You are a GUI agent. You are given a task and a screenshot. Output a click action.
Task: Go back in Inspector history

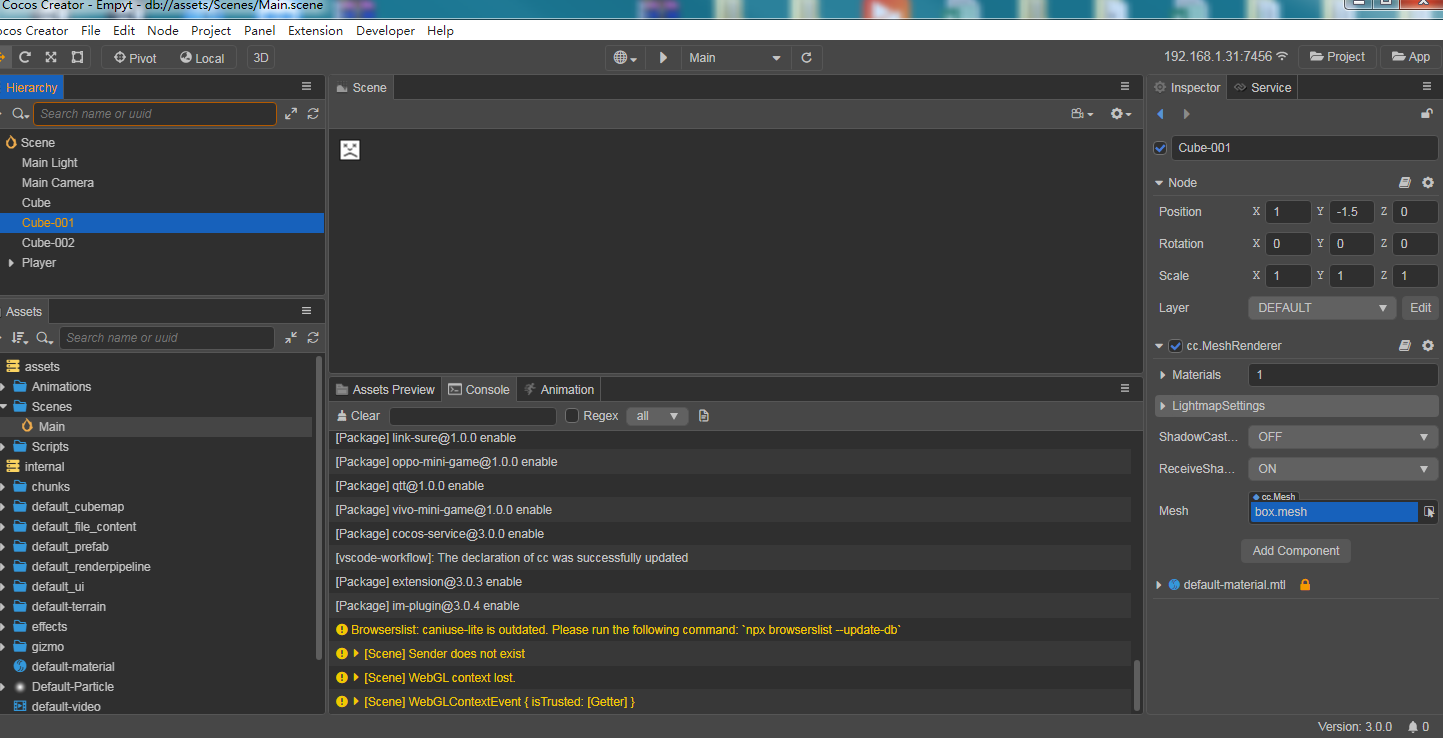coord(1160,114)
